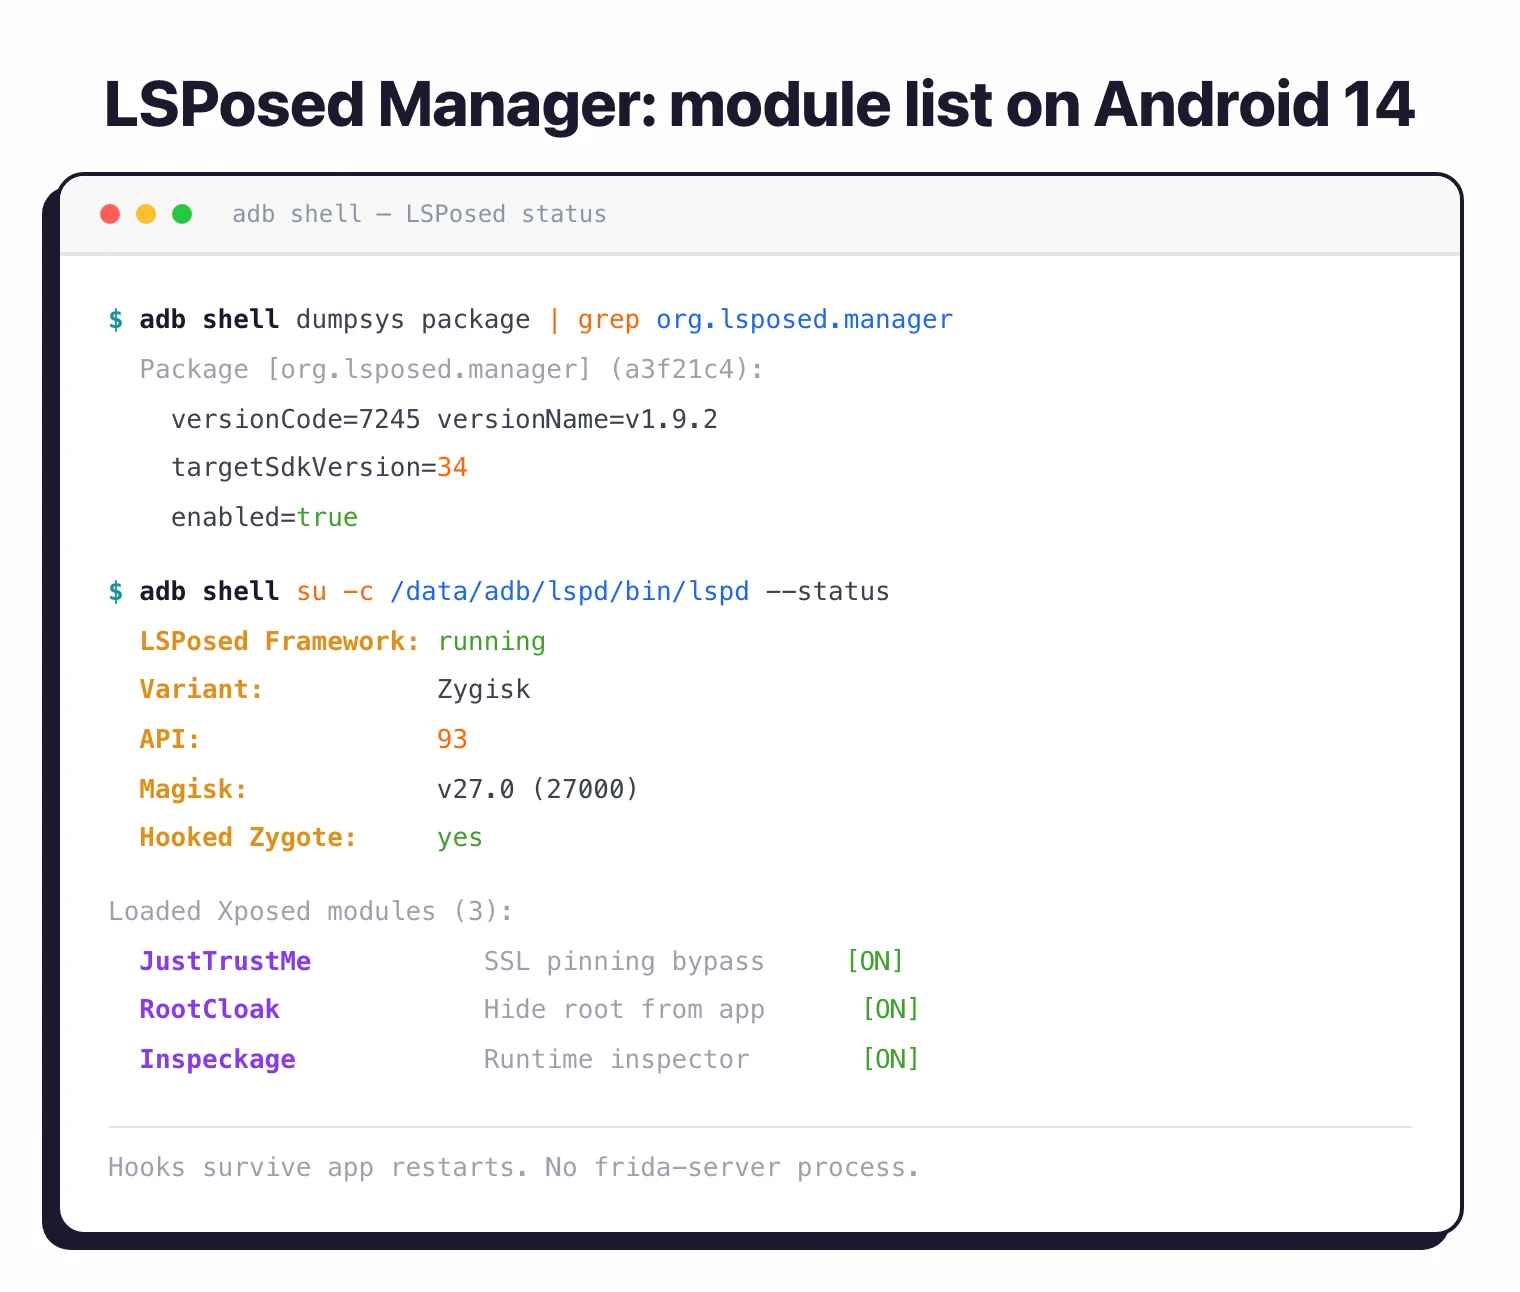
Task: Click the 'LSPosed Framework:' label
Action: point(279,641)
